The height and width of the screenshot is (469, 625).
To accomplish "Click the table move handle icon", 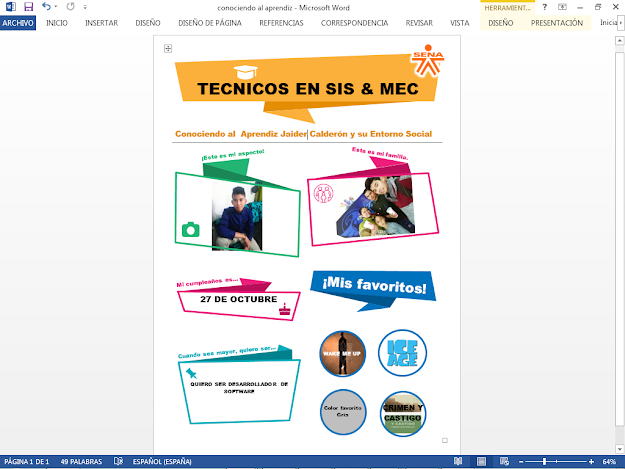I will [168, 49].
